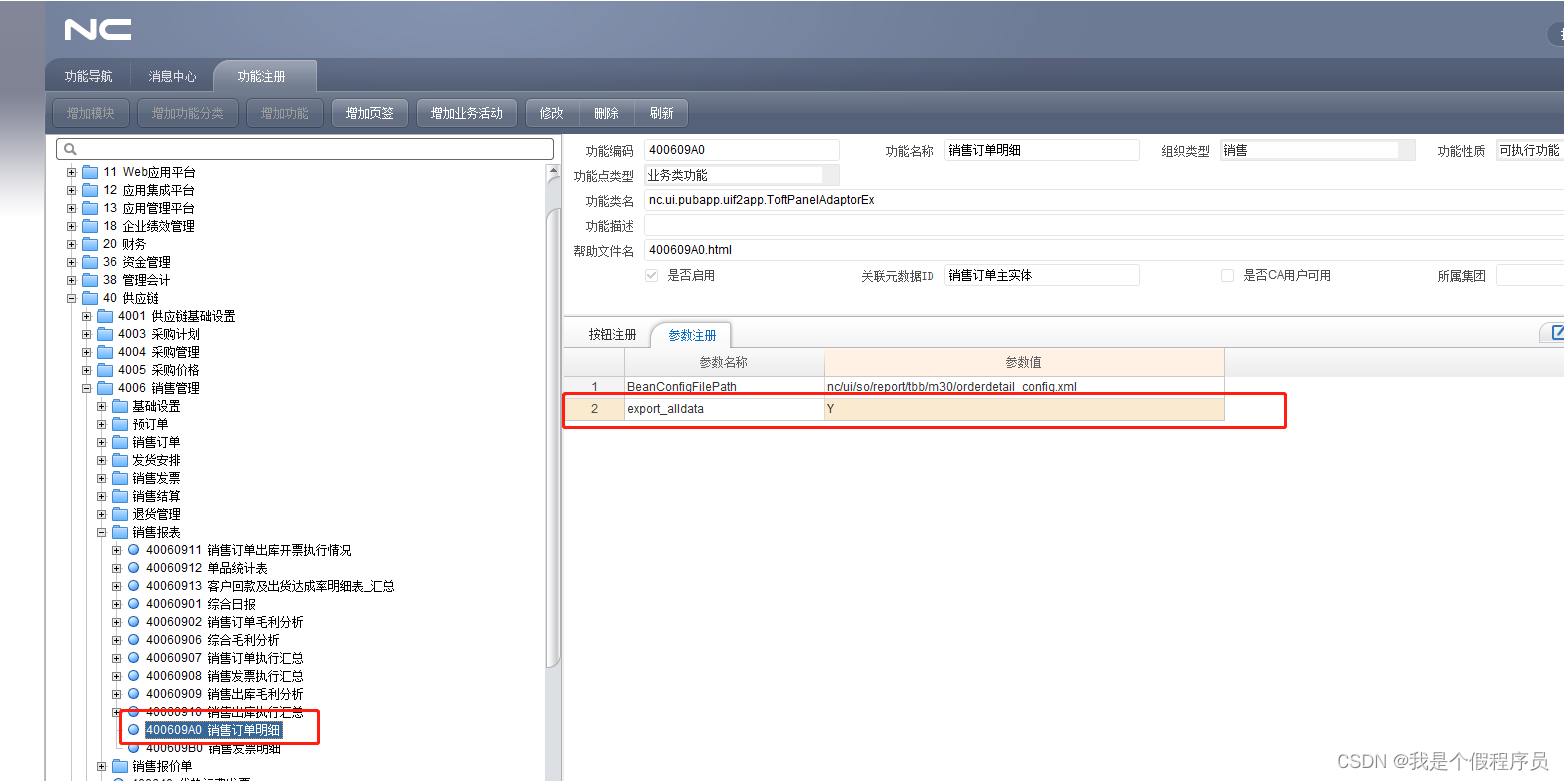Click the 功能编码 field with 400609A0
The width and height of the screenshot is (1564, 781).
742,150
